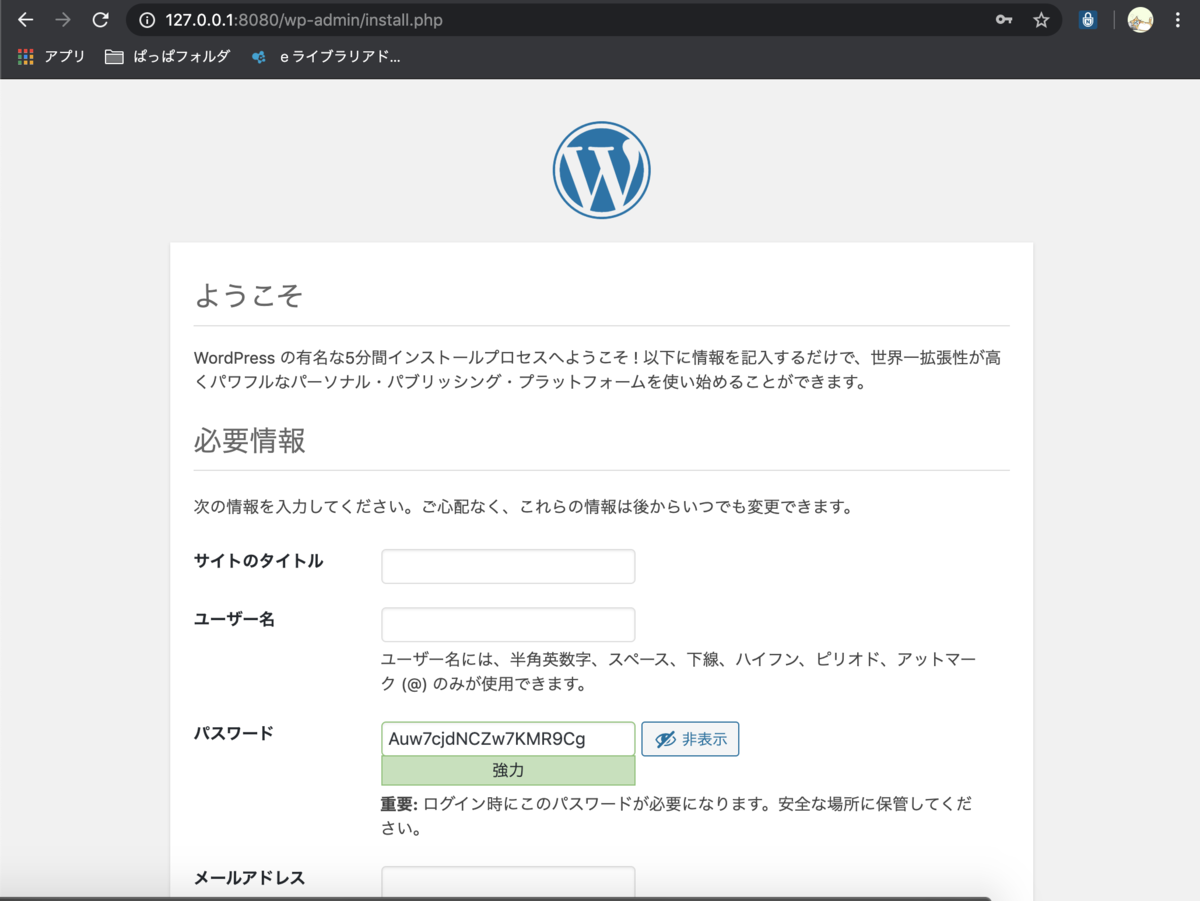Toggle password visibility with 非表示 button

pos(690,739)
